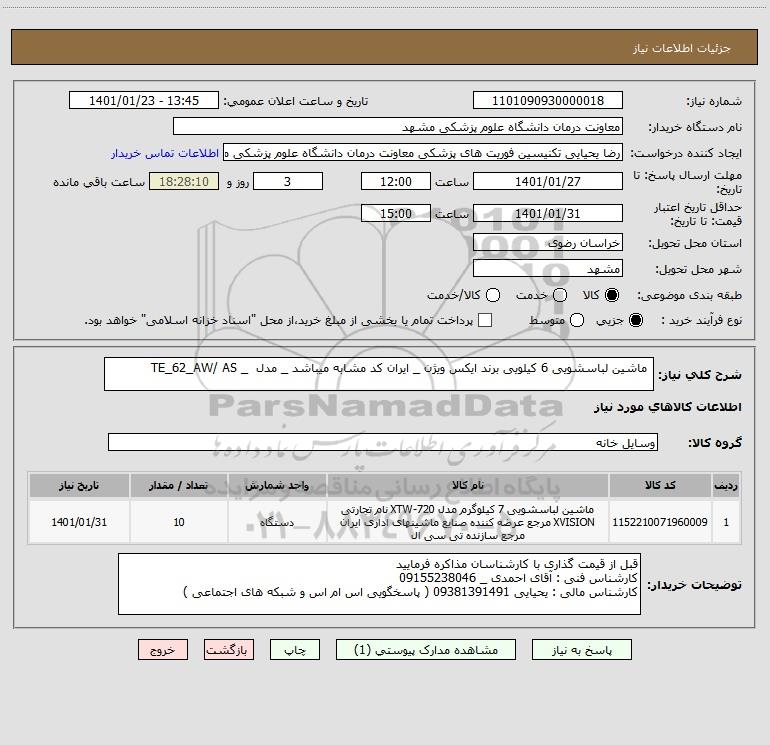
Task: Click the remaining time 18:28:10 field
Action: pos(184,181)
